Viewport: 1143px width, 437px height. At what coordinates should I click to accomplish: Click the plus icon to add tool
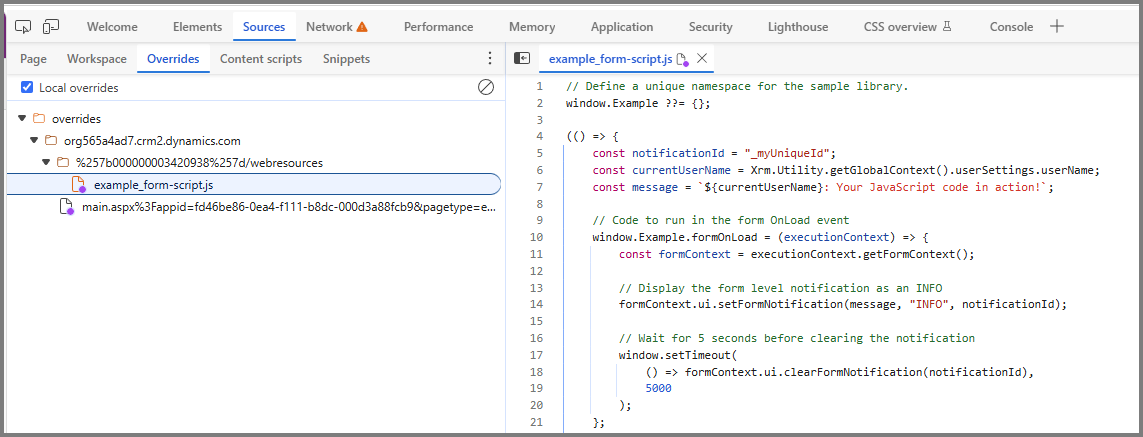click(x=1057, y=27)
